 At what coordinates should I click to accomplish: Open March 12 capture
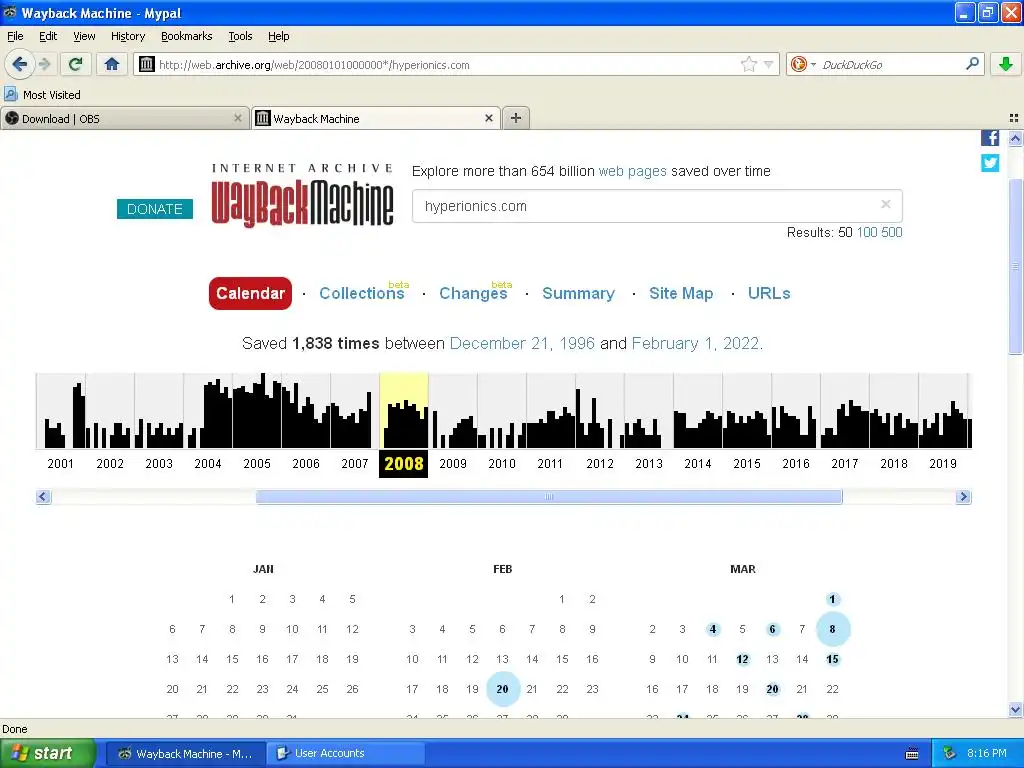pos(743,659)
